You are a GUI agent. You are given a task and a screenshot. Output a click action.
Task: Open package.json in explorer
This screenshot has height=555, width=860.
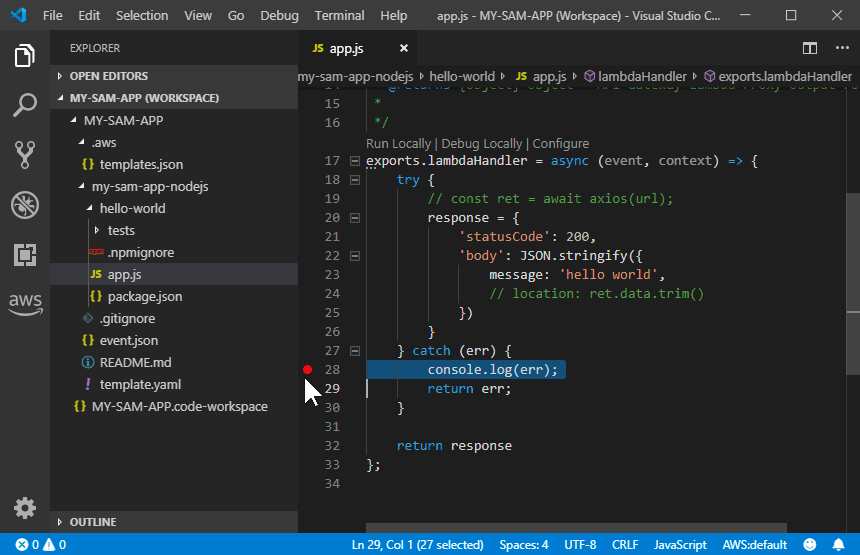pos(174,296)
